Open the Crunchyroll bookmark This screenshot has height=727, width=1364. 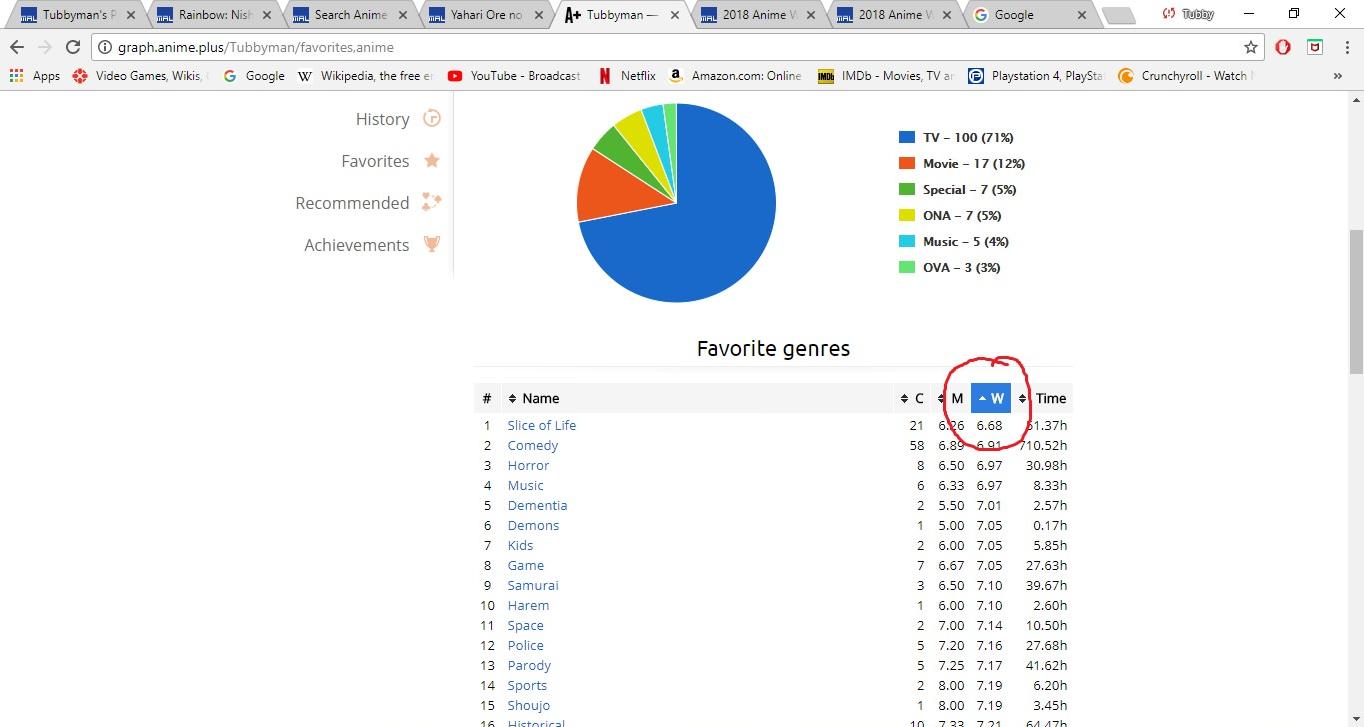1185,76
